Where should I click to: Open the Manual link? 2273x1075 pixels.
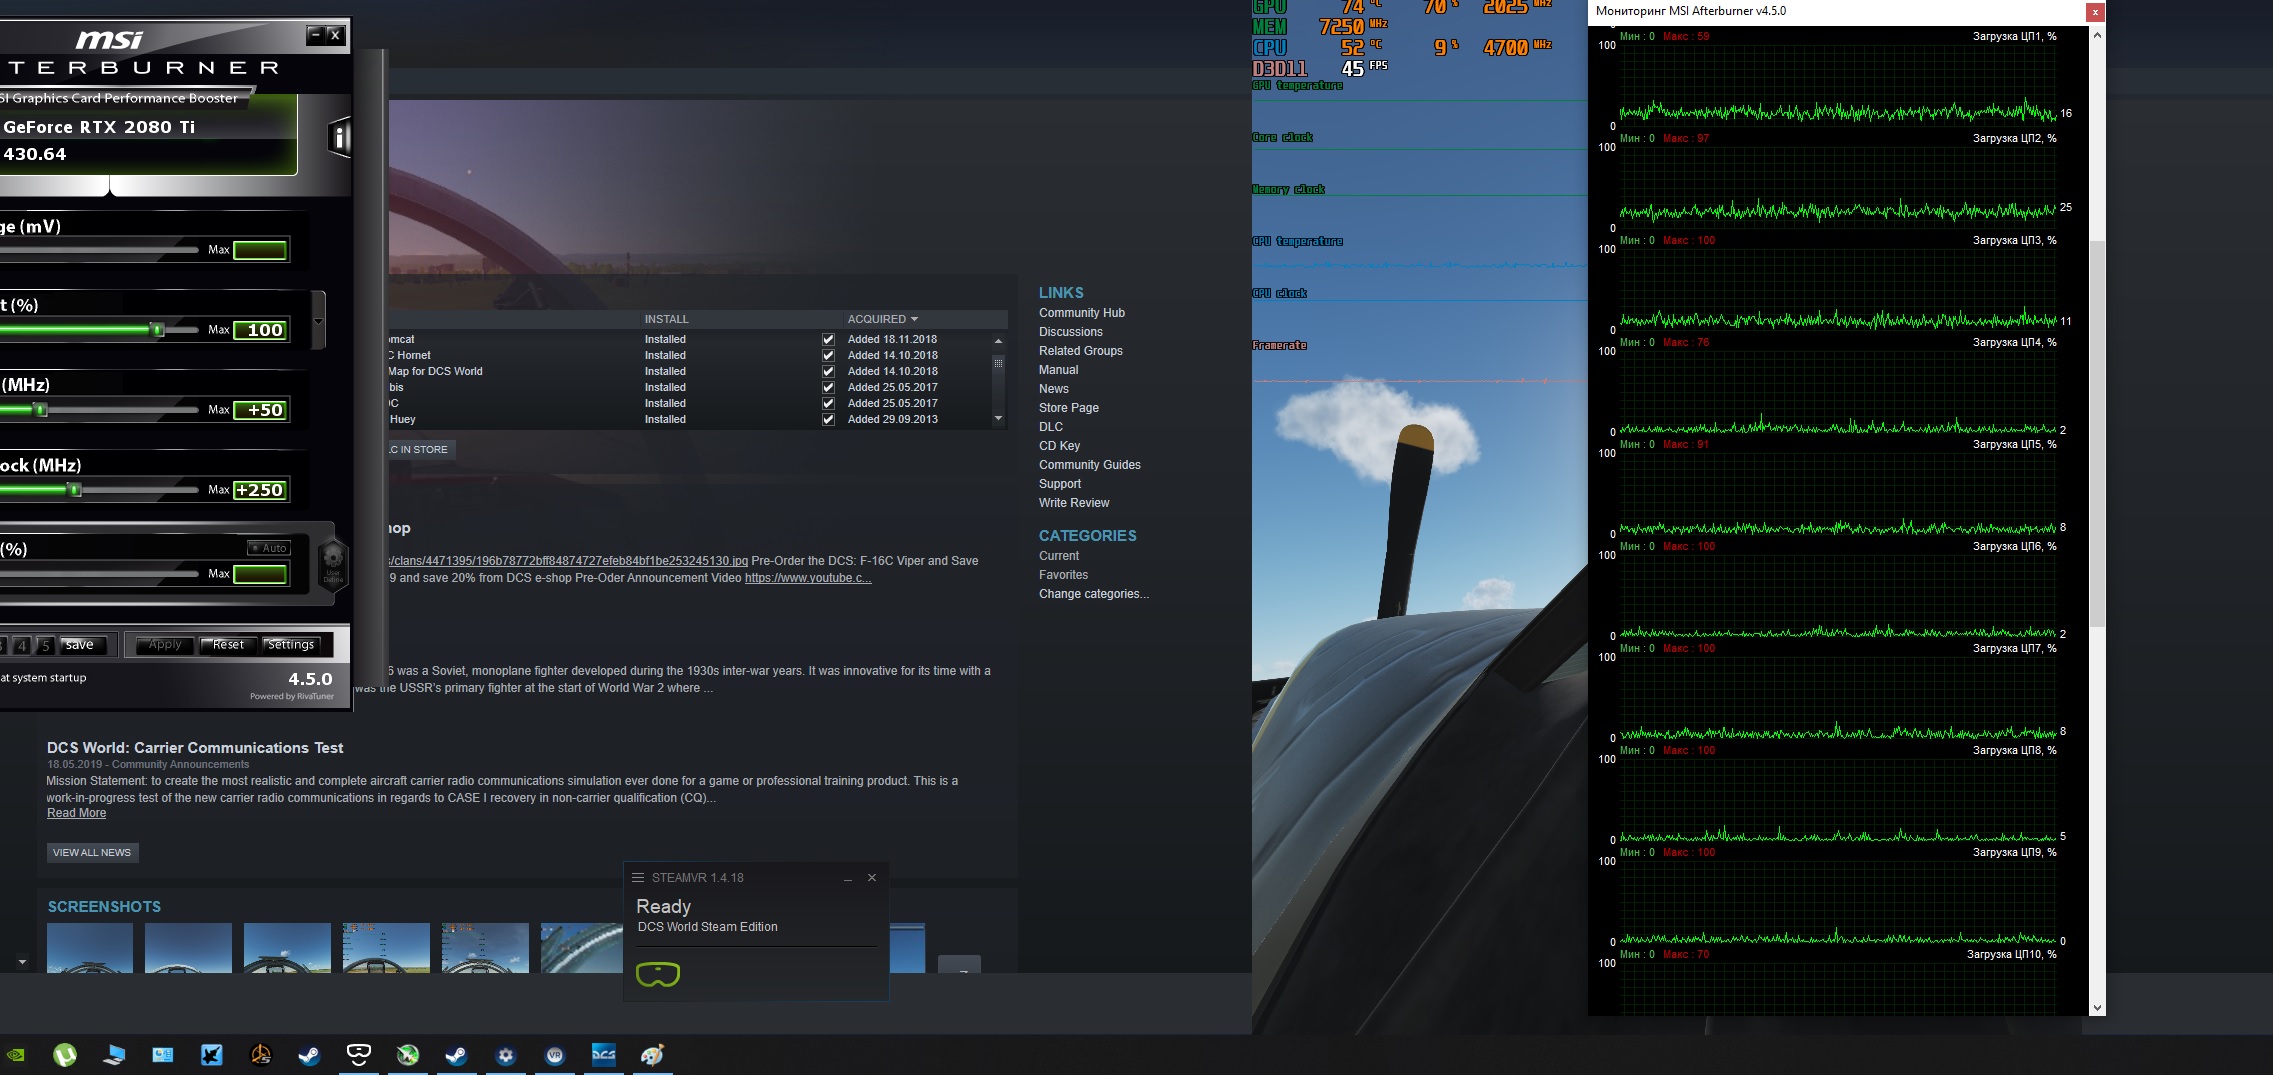coord(1059,370)
